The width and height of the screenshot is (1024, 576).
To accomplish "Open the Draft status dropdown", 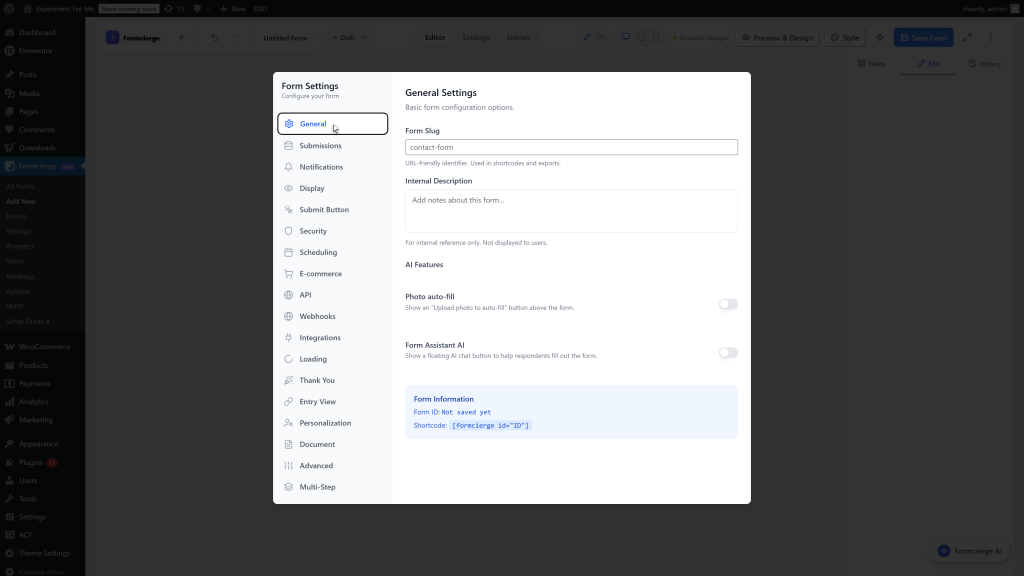I will 349,37.
